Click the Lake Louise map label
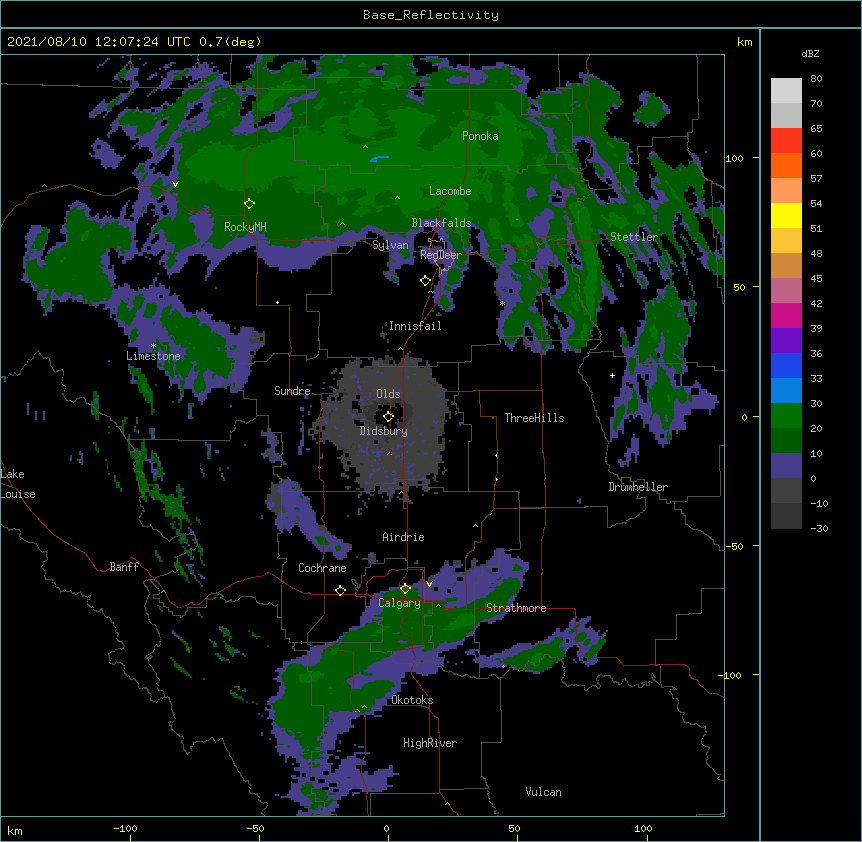The image size is (862, 842). click(x=18, y=484)
